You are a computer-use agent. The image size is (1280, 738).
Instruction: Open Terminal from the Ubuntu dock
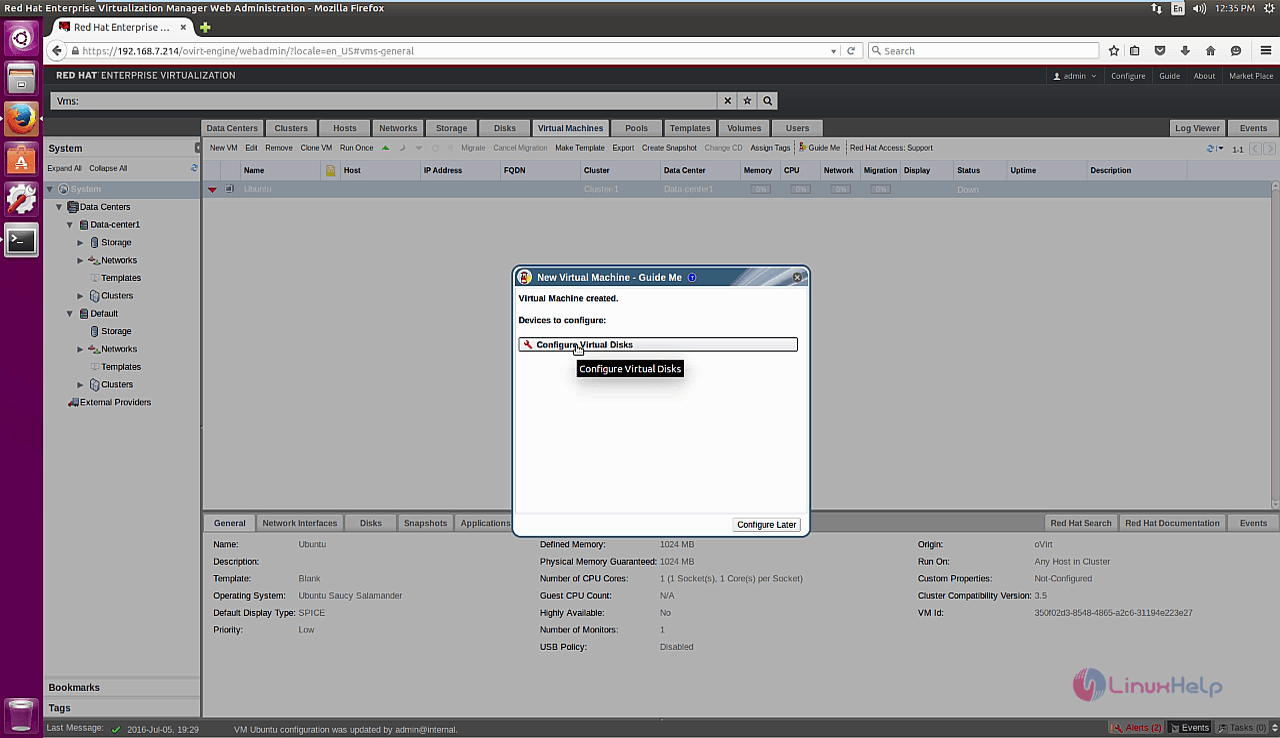click(21, 240)
